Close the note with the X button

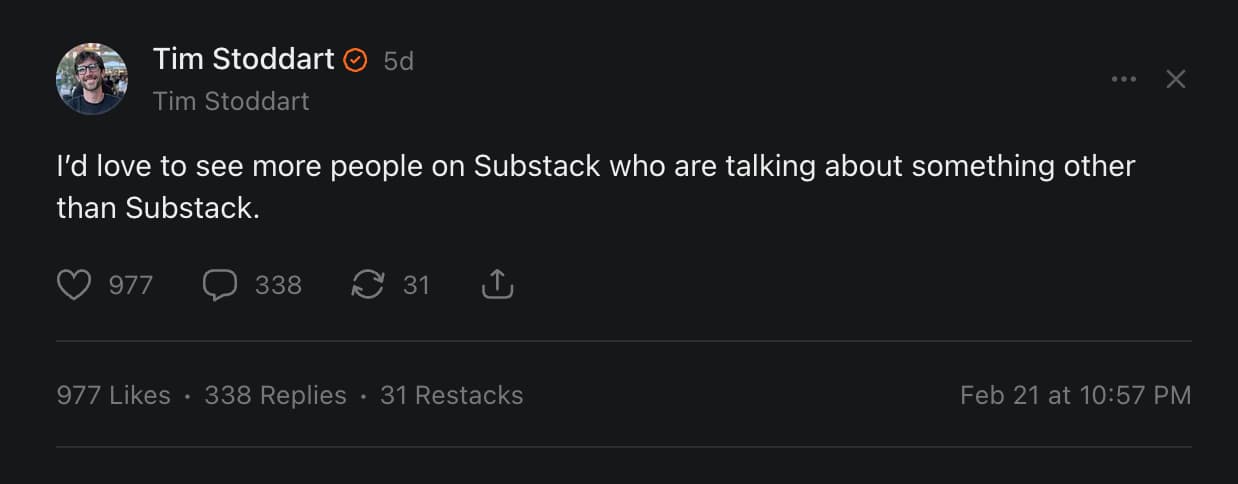1176,79
